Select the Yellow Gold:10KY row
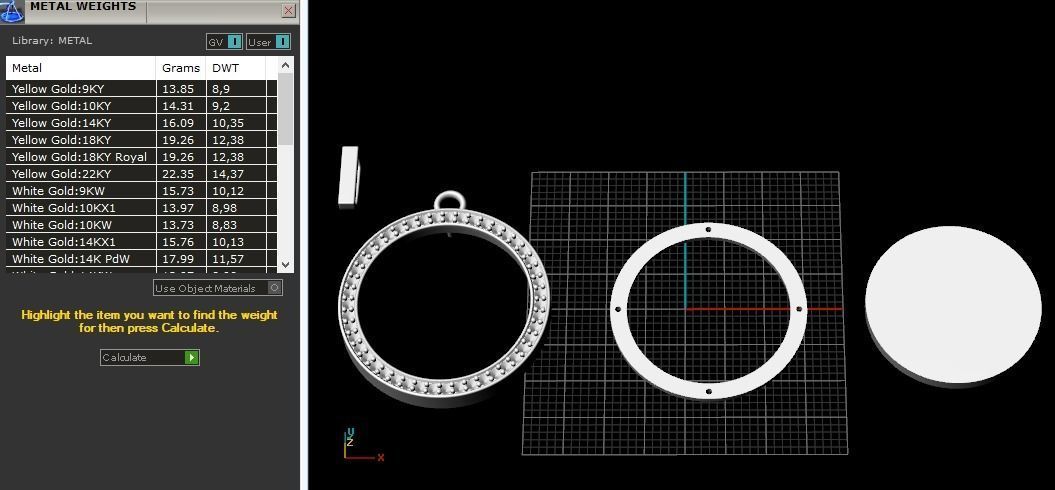The image size is (1055, 490). 141,106
